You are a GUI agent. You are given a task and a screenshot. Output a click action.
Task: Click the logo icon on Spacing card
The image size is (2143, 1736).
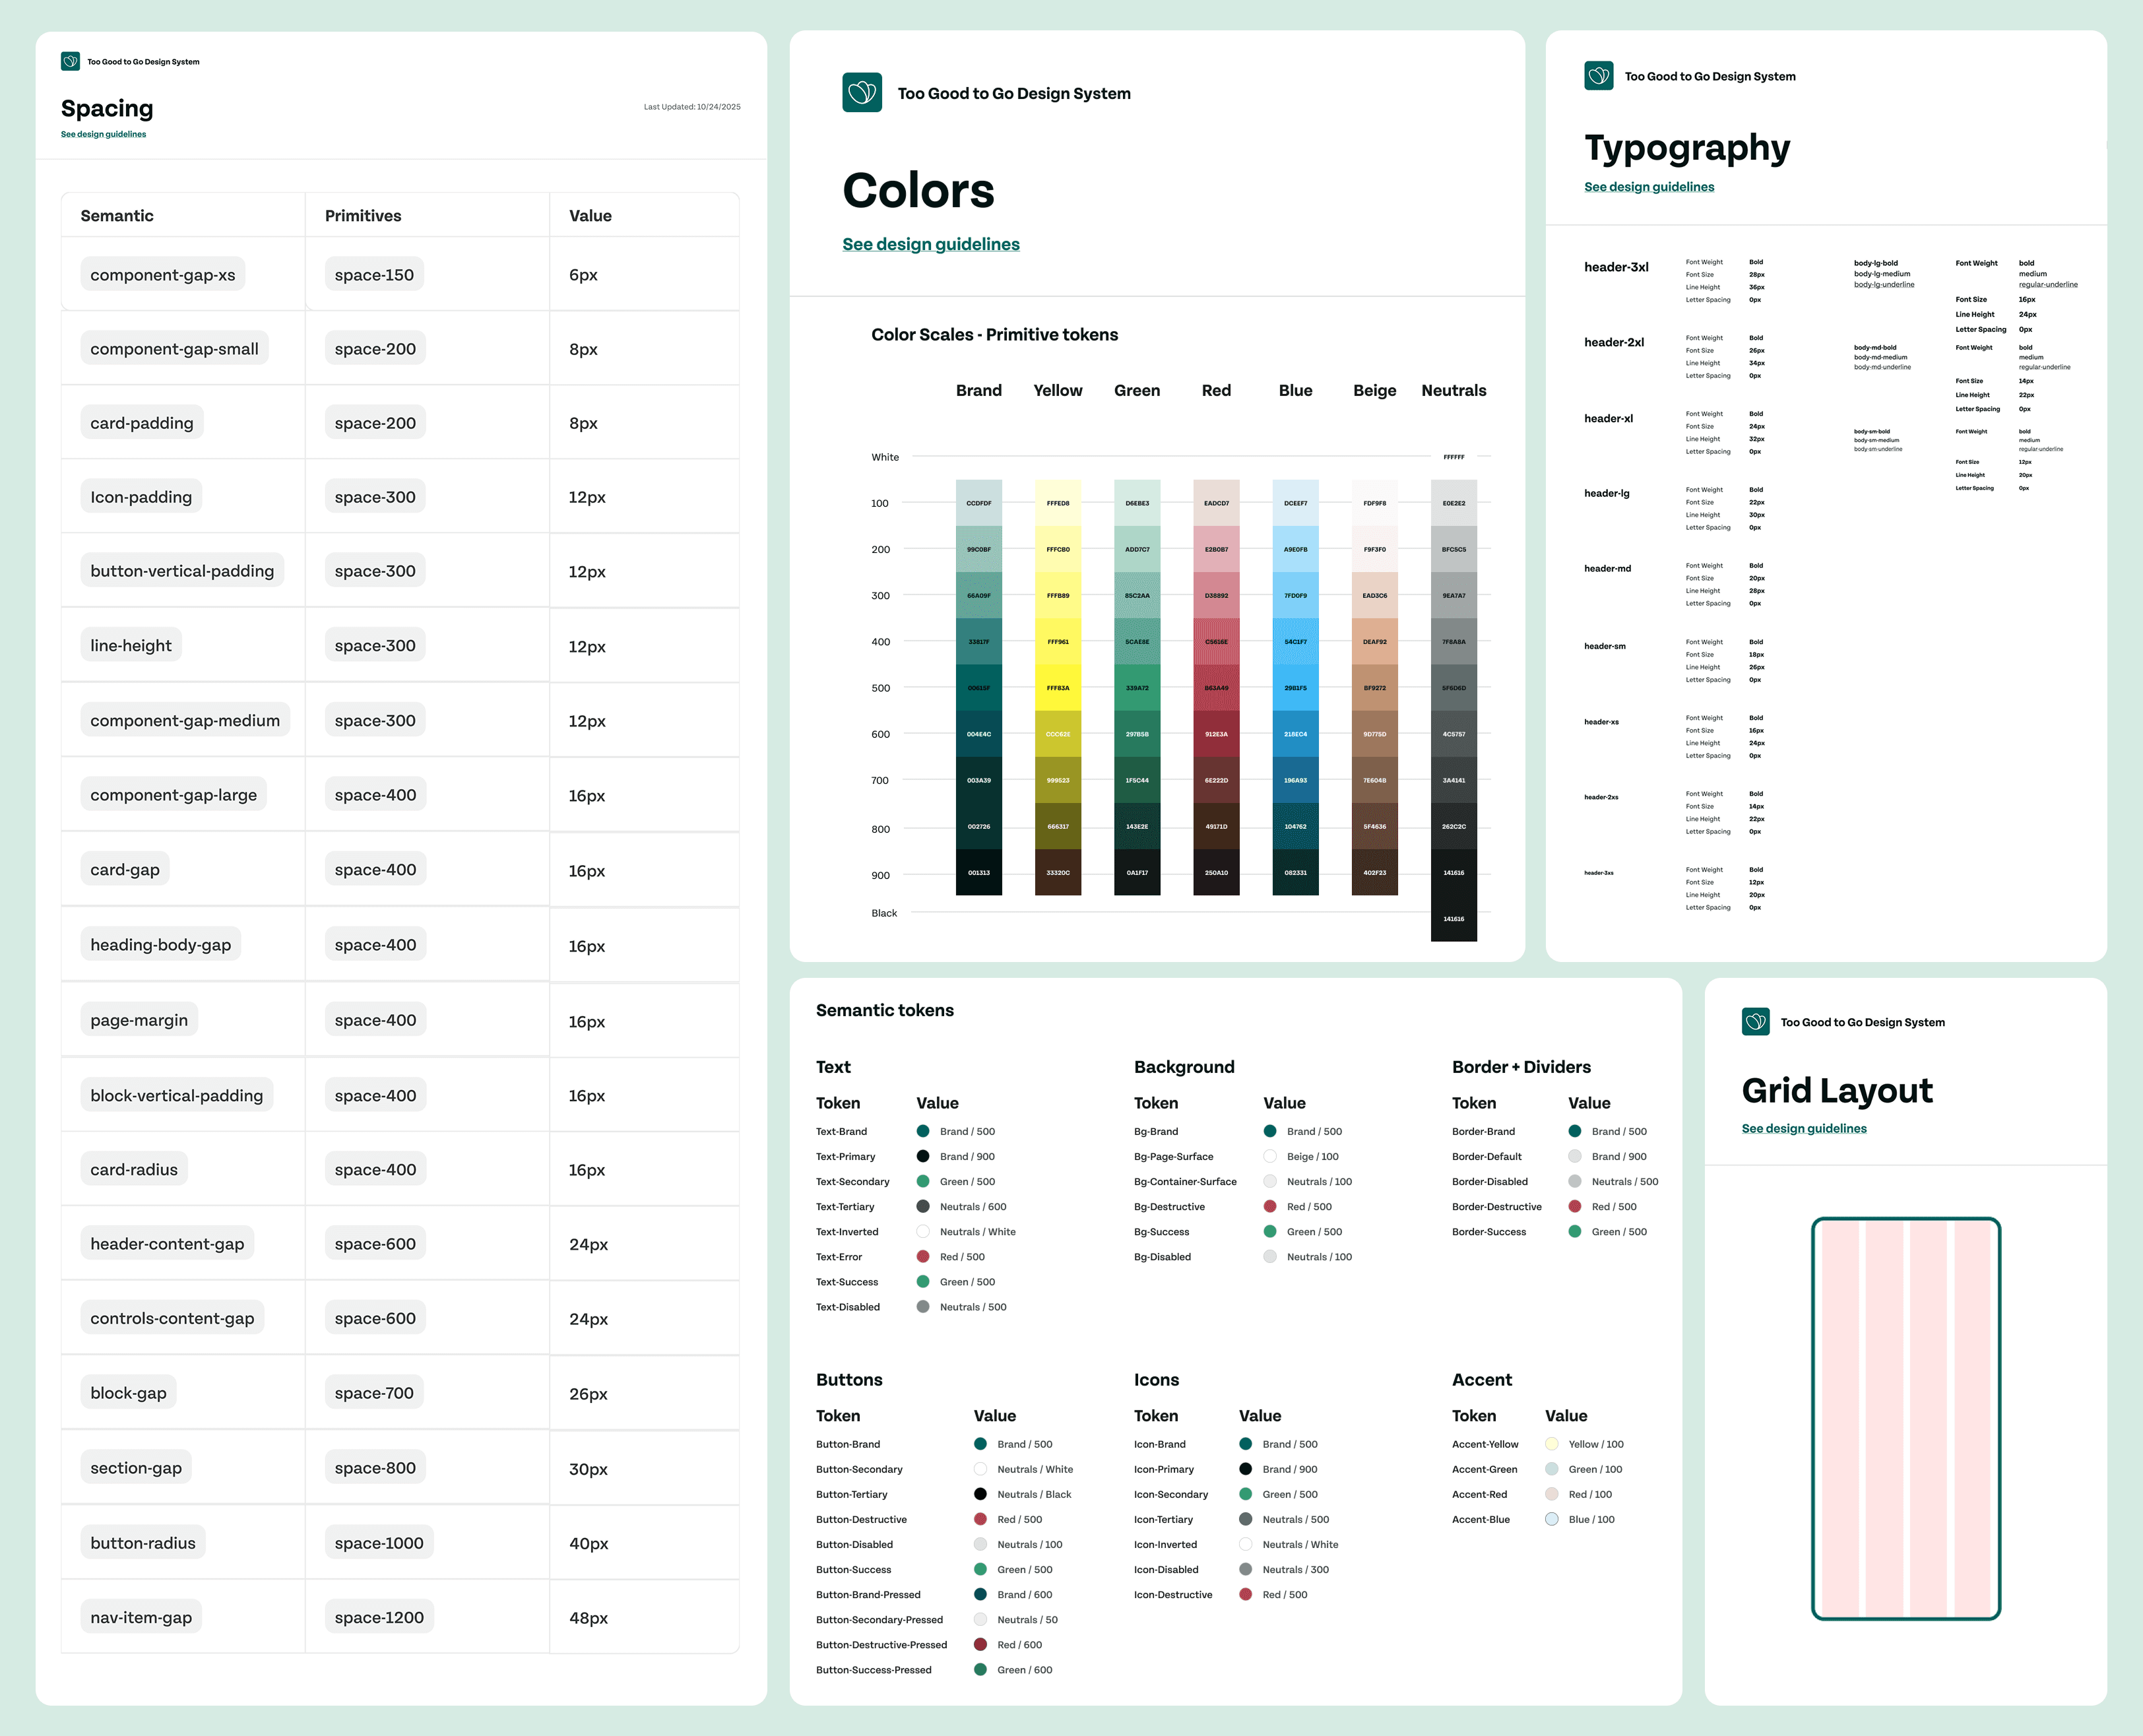click(x=70, y=61)
